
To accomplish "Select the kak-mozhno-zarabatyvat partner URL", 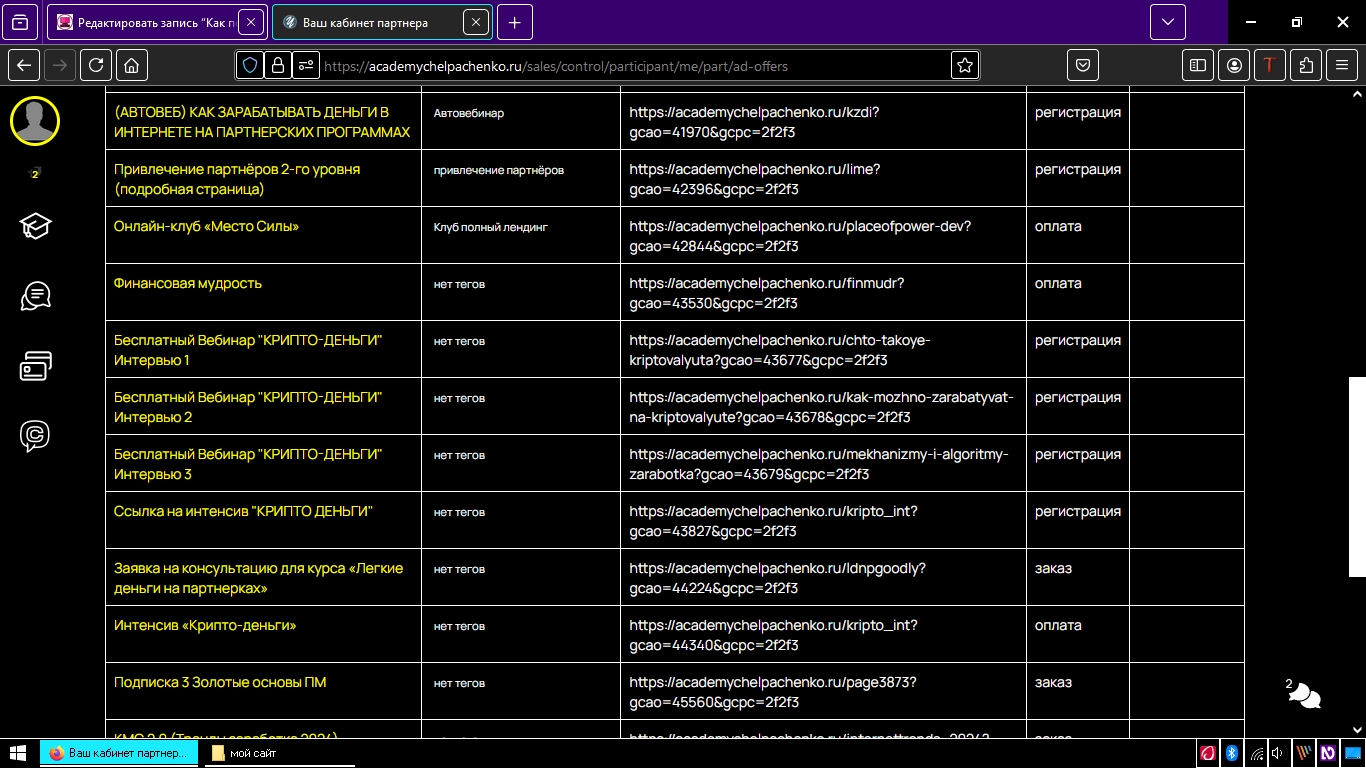I will click(821, 407).
